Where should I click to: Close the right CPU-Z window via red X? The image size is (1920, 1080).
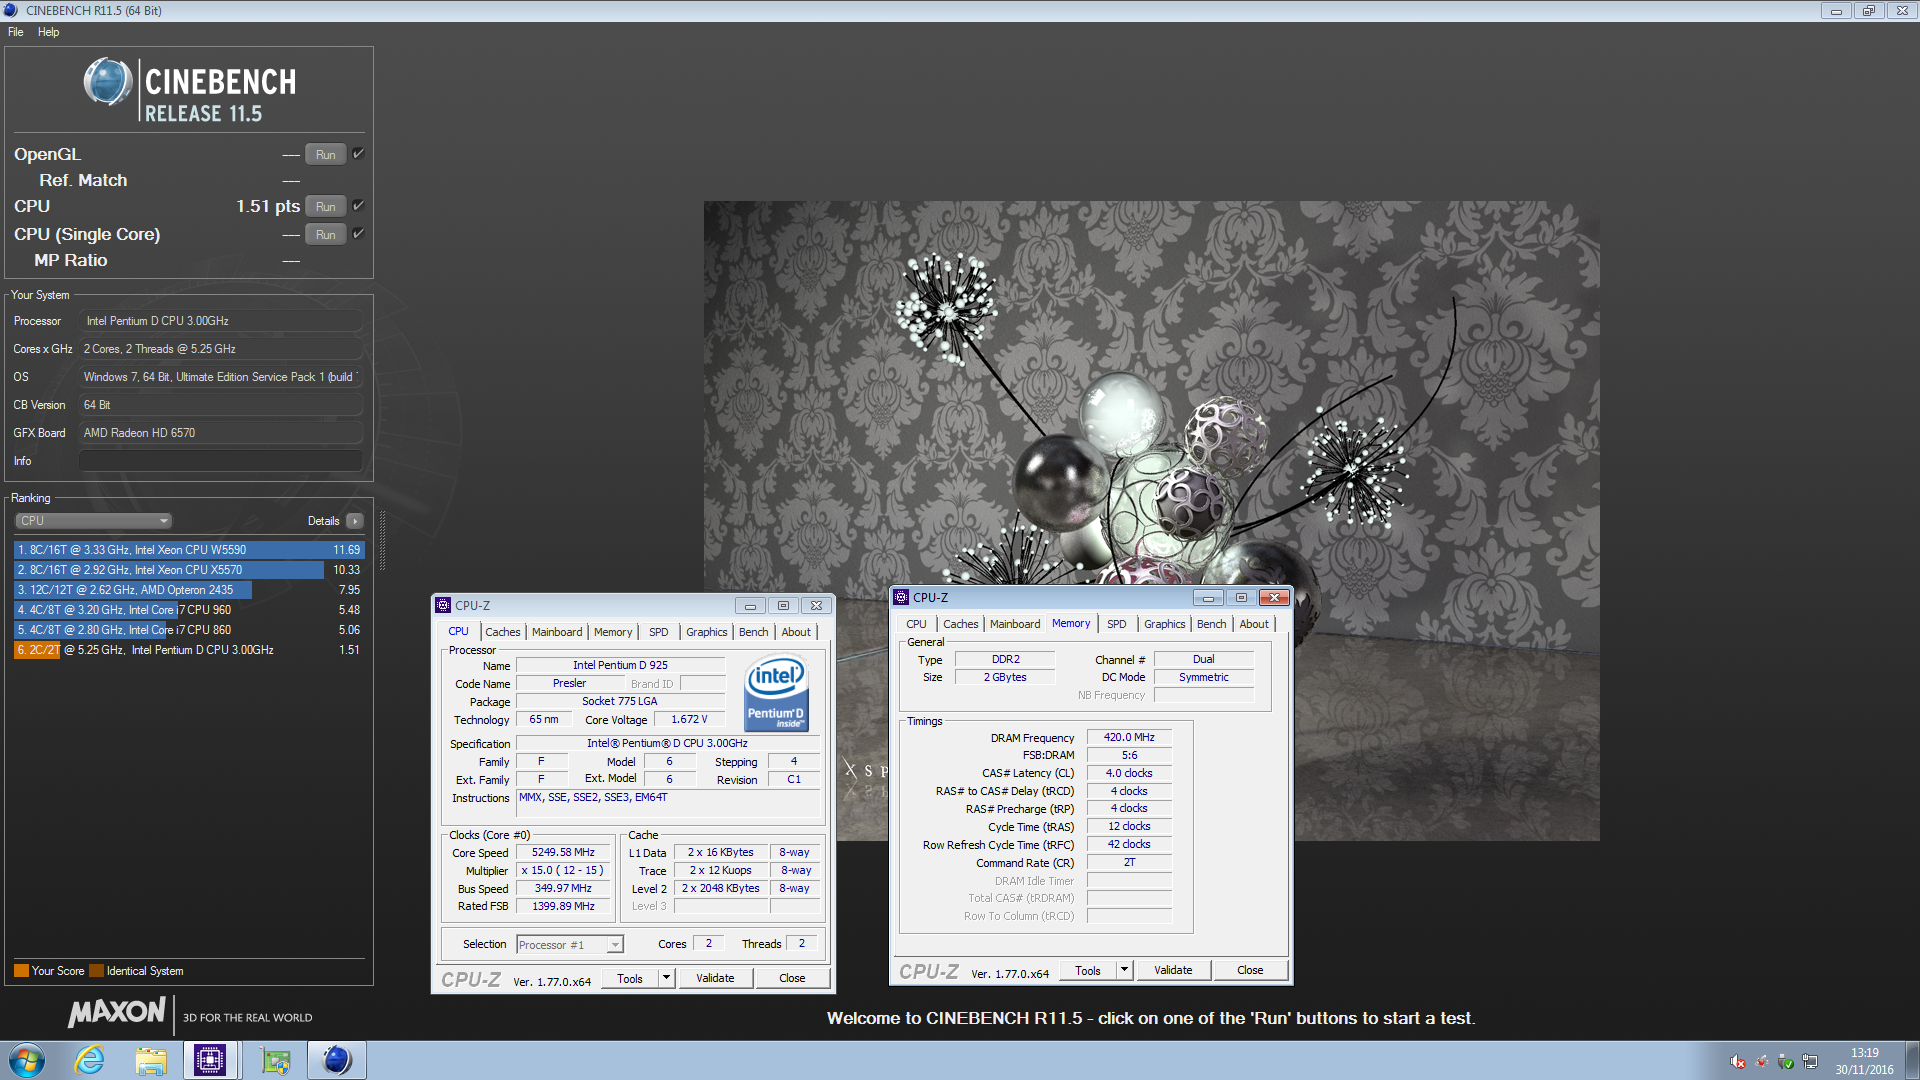pos(1274,598)
